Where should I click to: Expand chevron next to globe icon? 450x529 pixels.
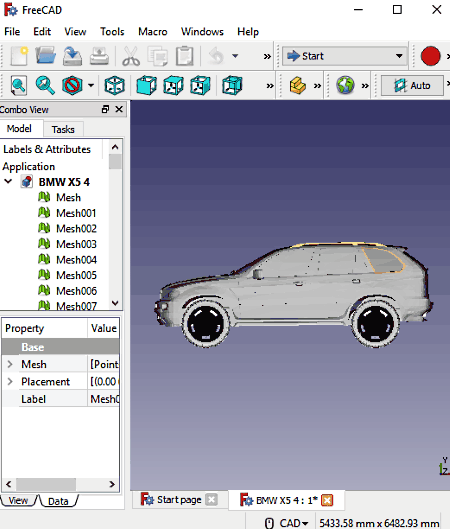click(365, 86)
